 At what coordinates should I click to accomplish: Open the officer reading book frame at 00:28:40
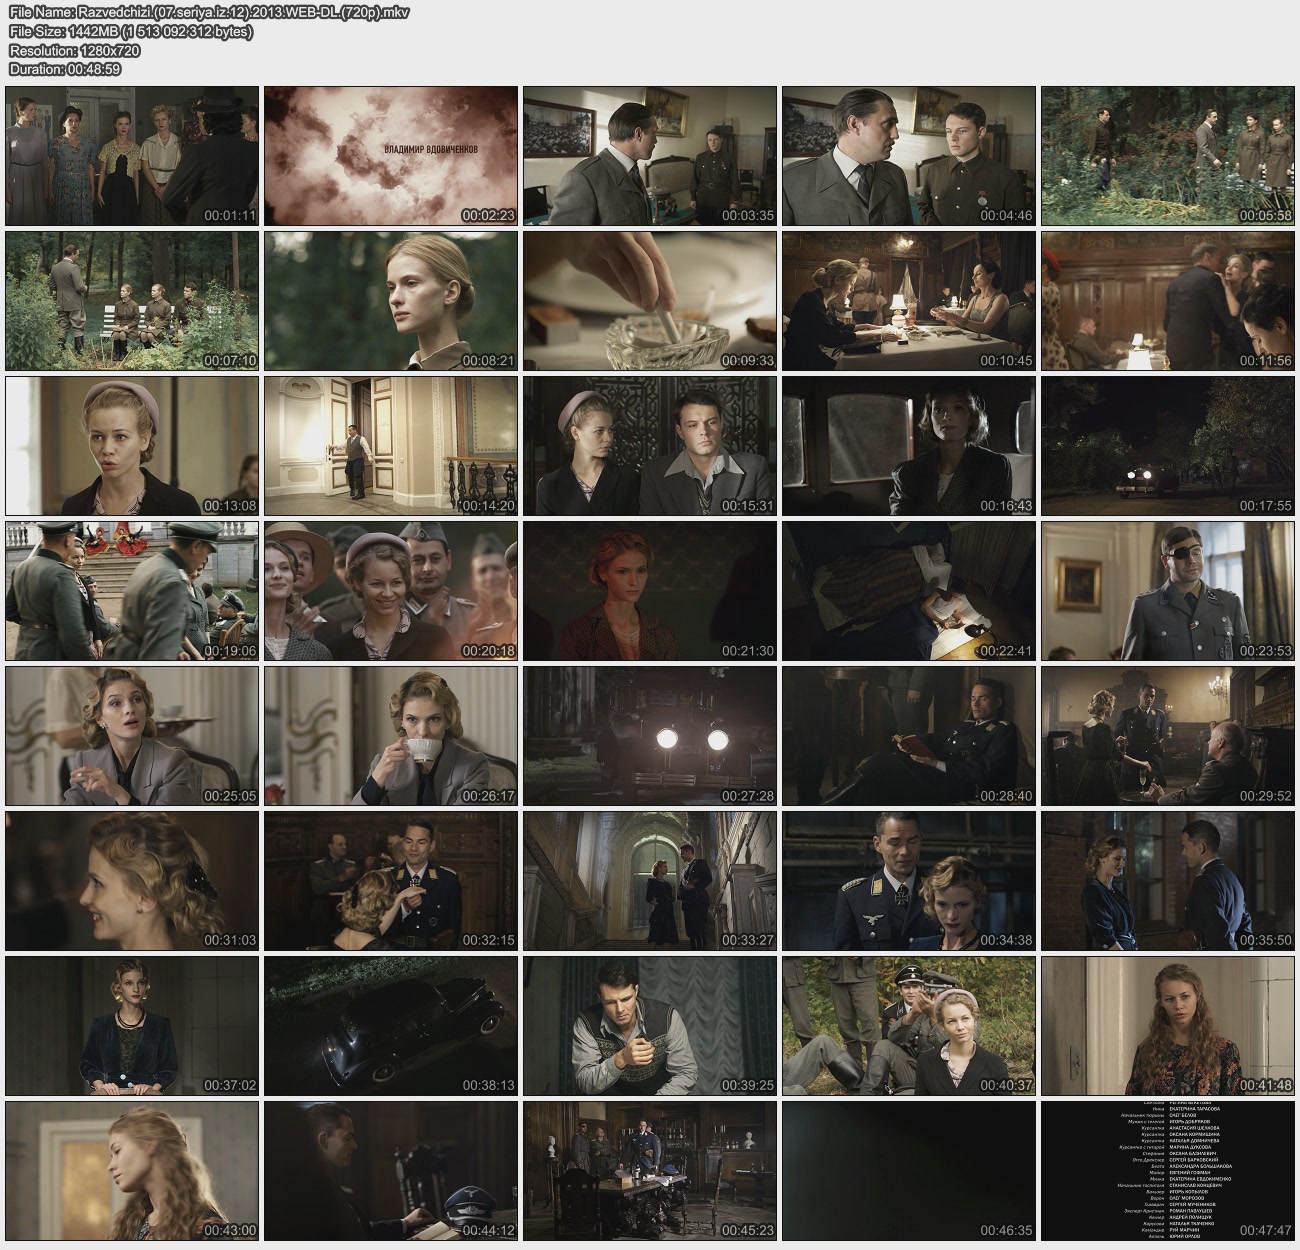[x=908, y=735]
